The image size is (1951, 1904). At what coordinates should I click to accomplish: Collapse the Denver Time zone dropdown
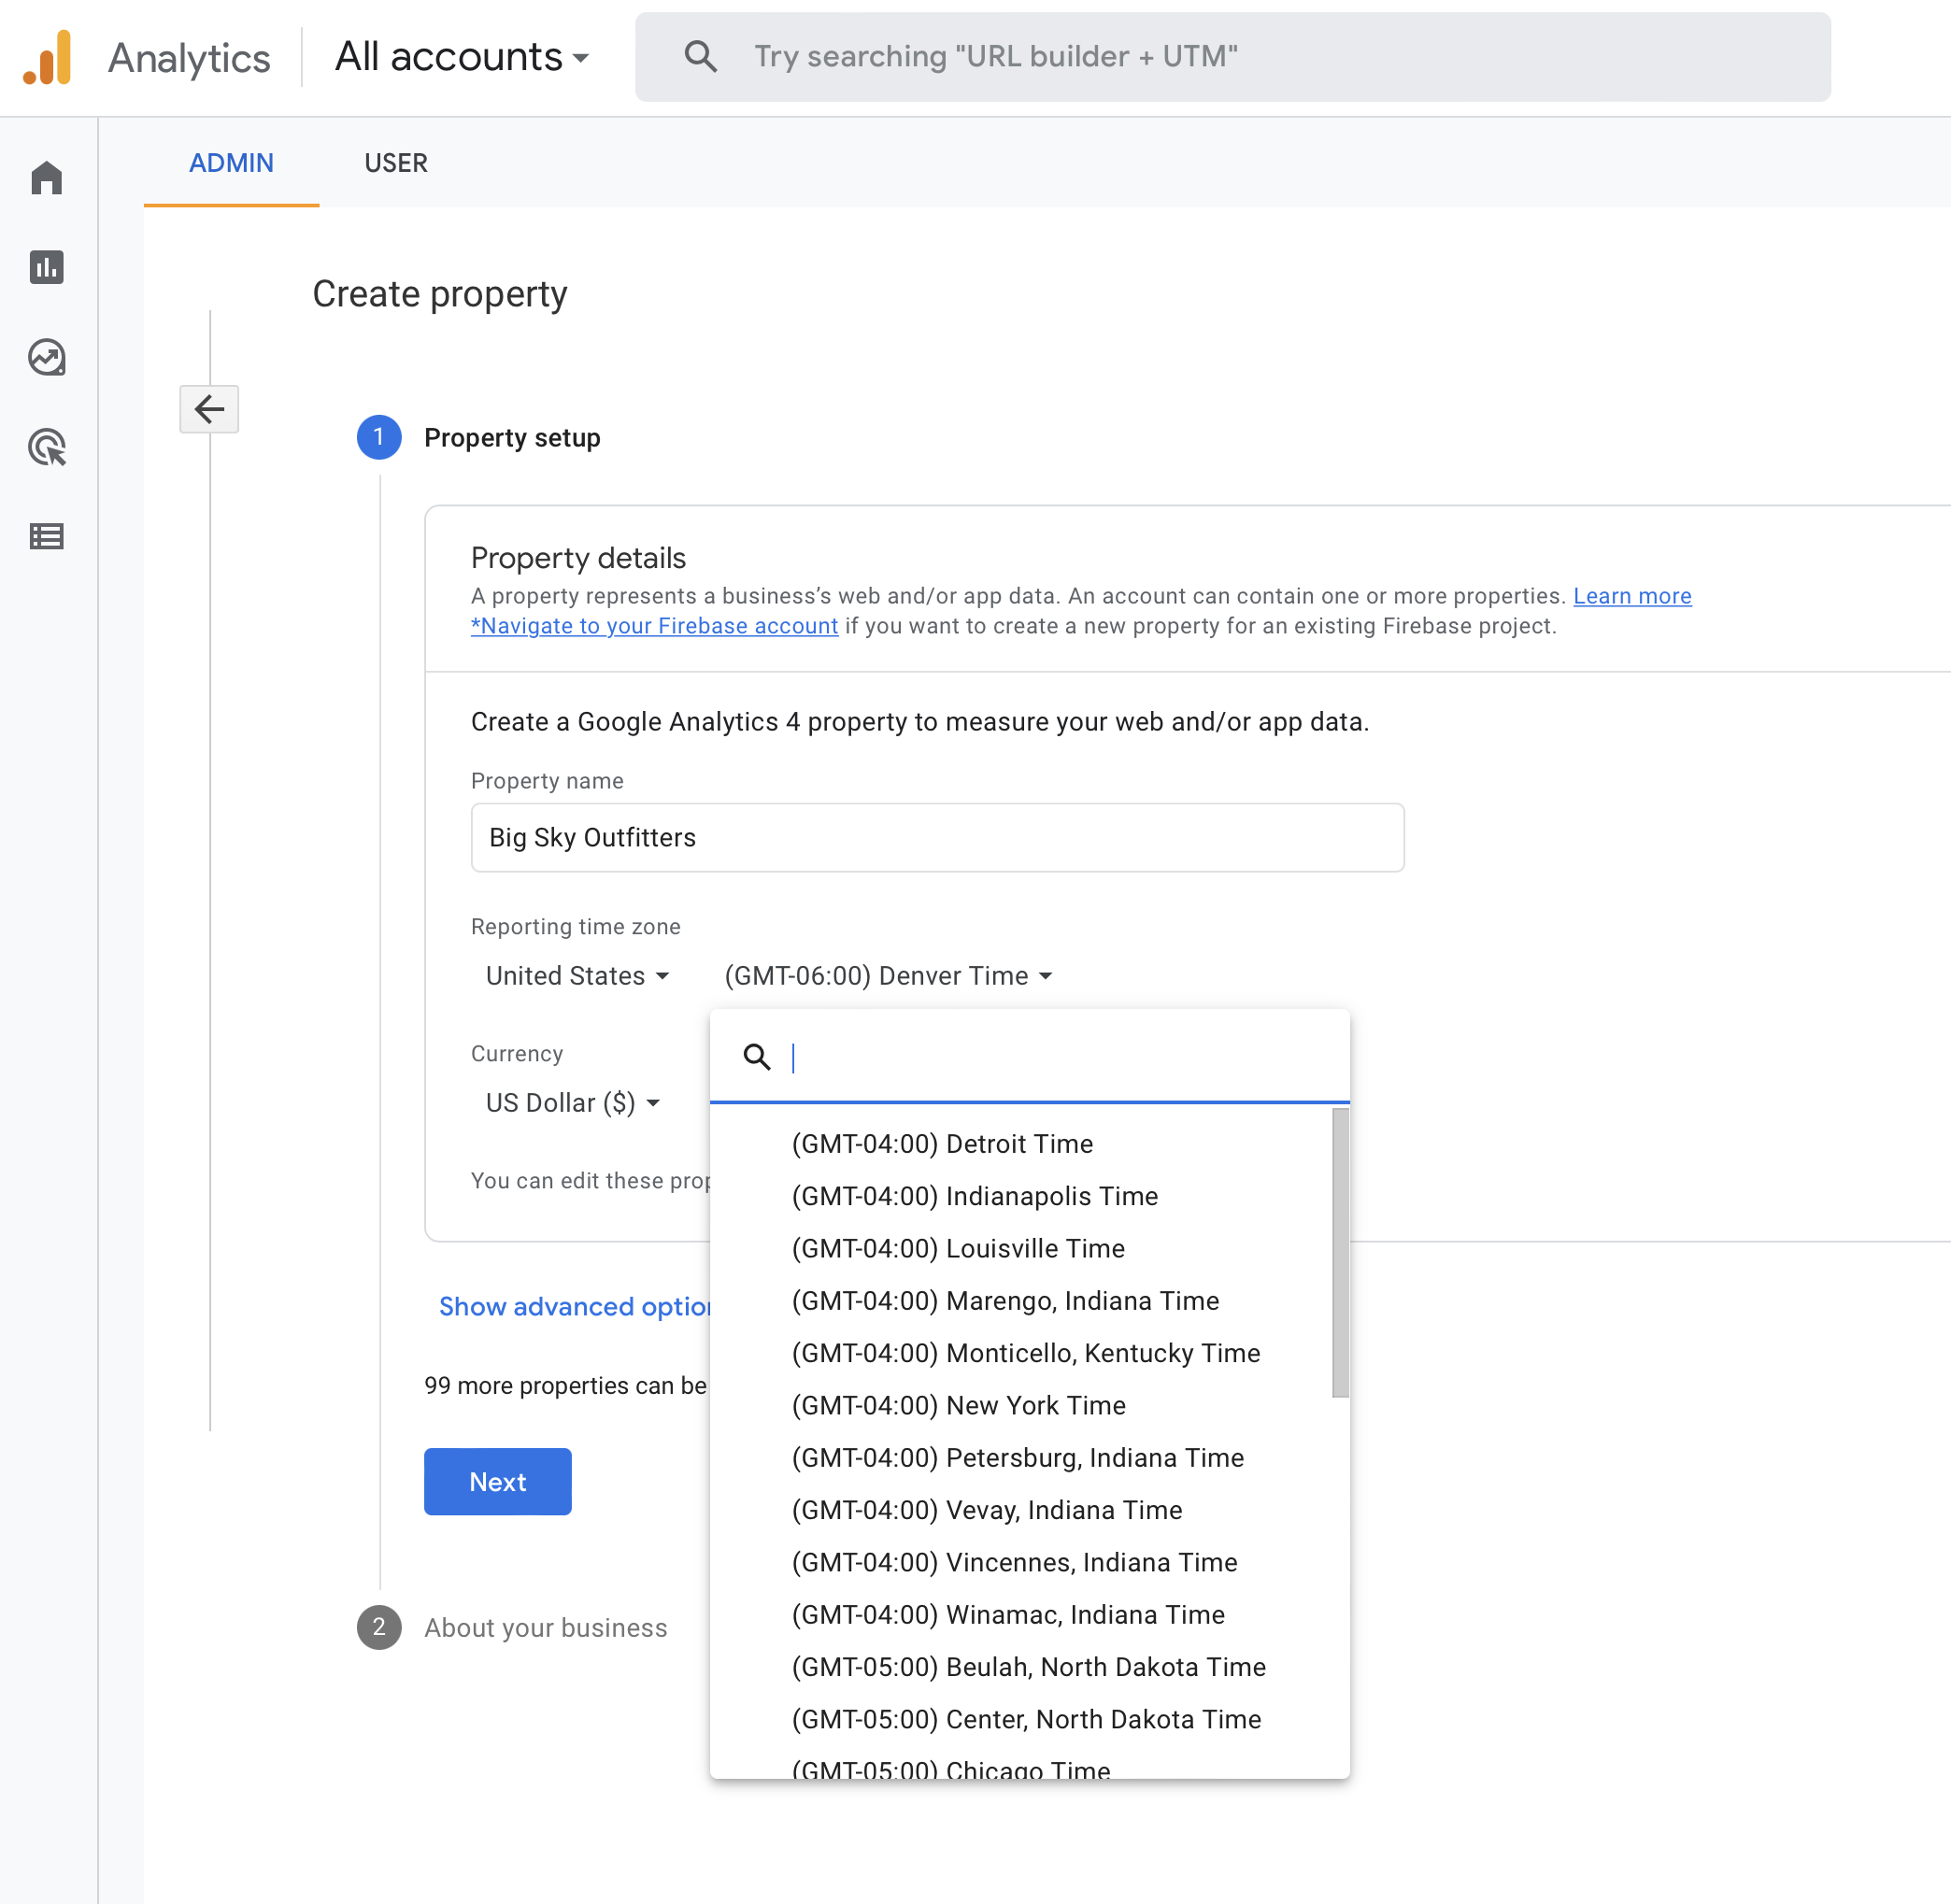point(888,976)
